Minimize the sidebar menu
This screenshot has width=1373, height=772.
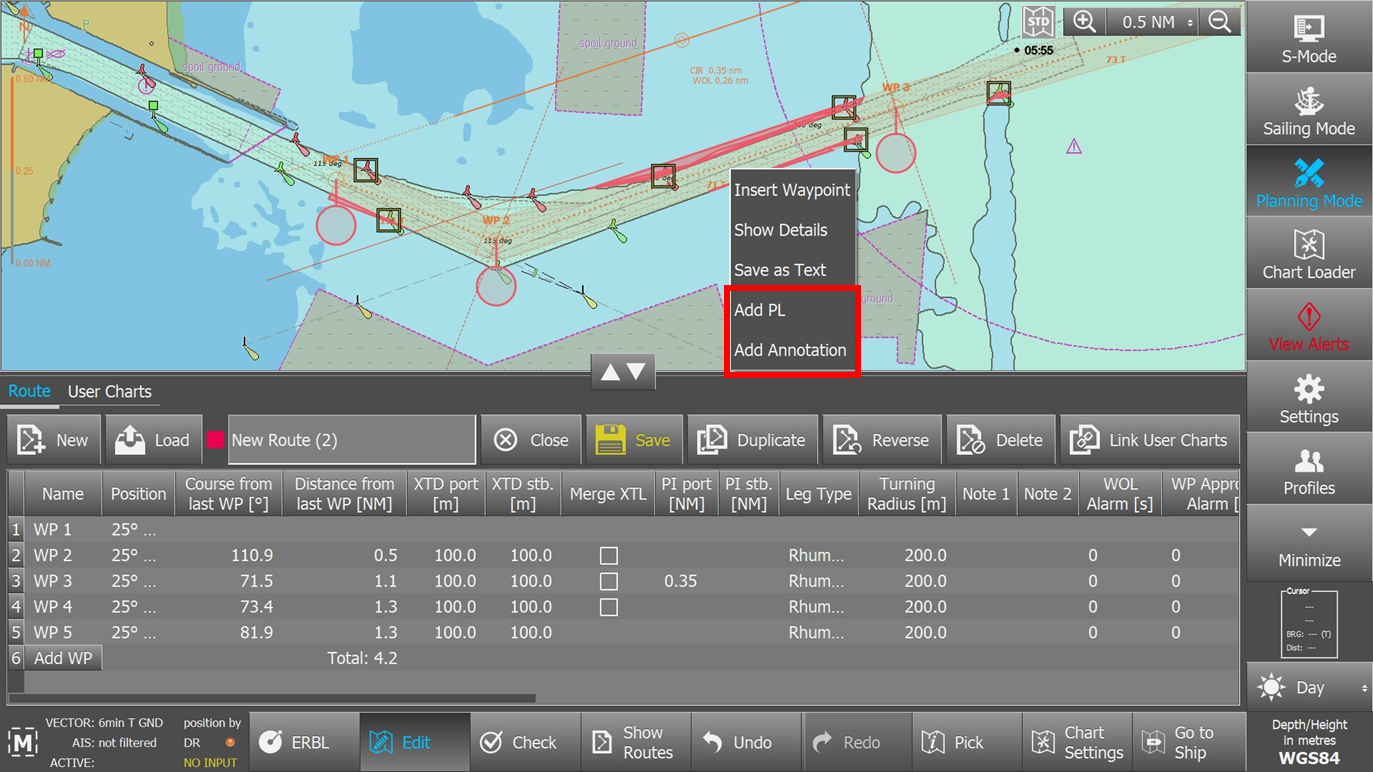pyautogui.click(x=1309, y=542)
